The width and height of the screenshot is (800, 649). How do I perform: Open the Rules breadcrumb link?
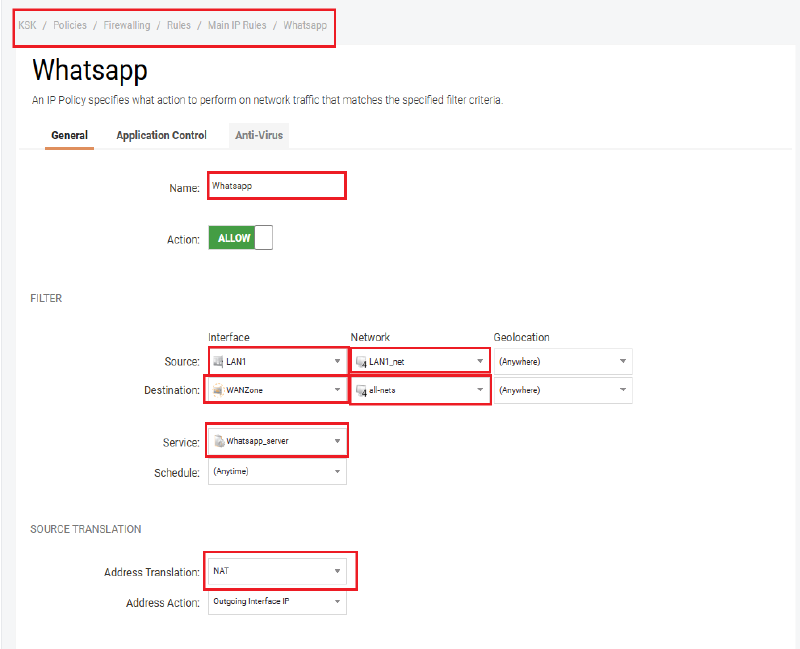[179, 25]
